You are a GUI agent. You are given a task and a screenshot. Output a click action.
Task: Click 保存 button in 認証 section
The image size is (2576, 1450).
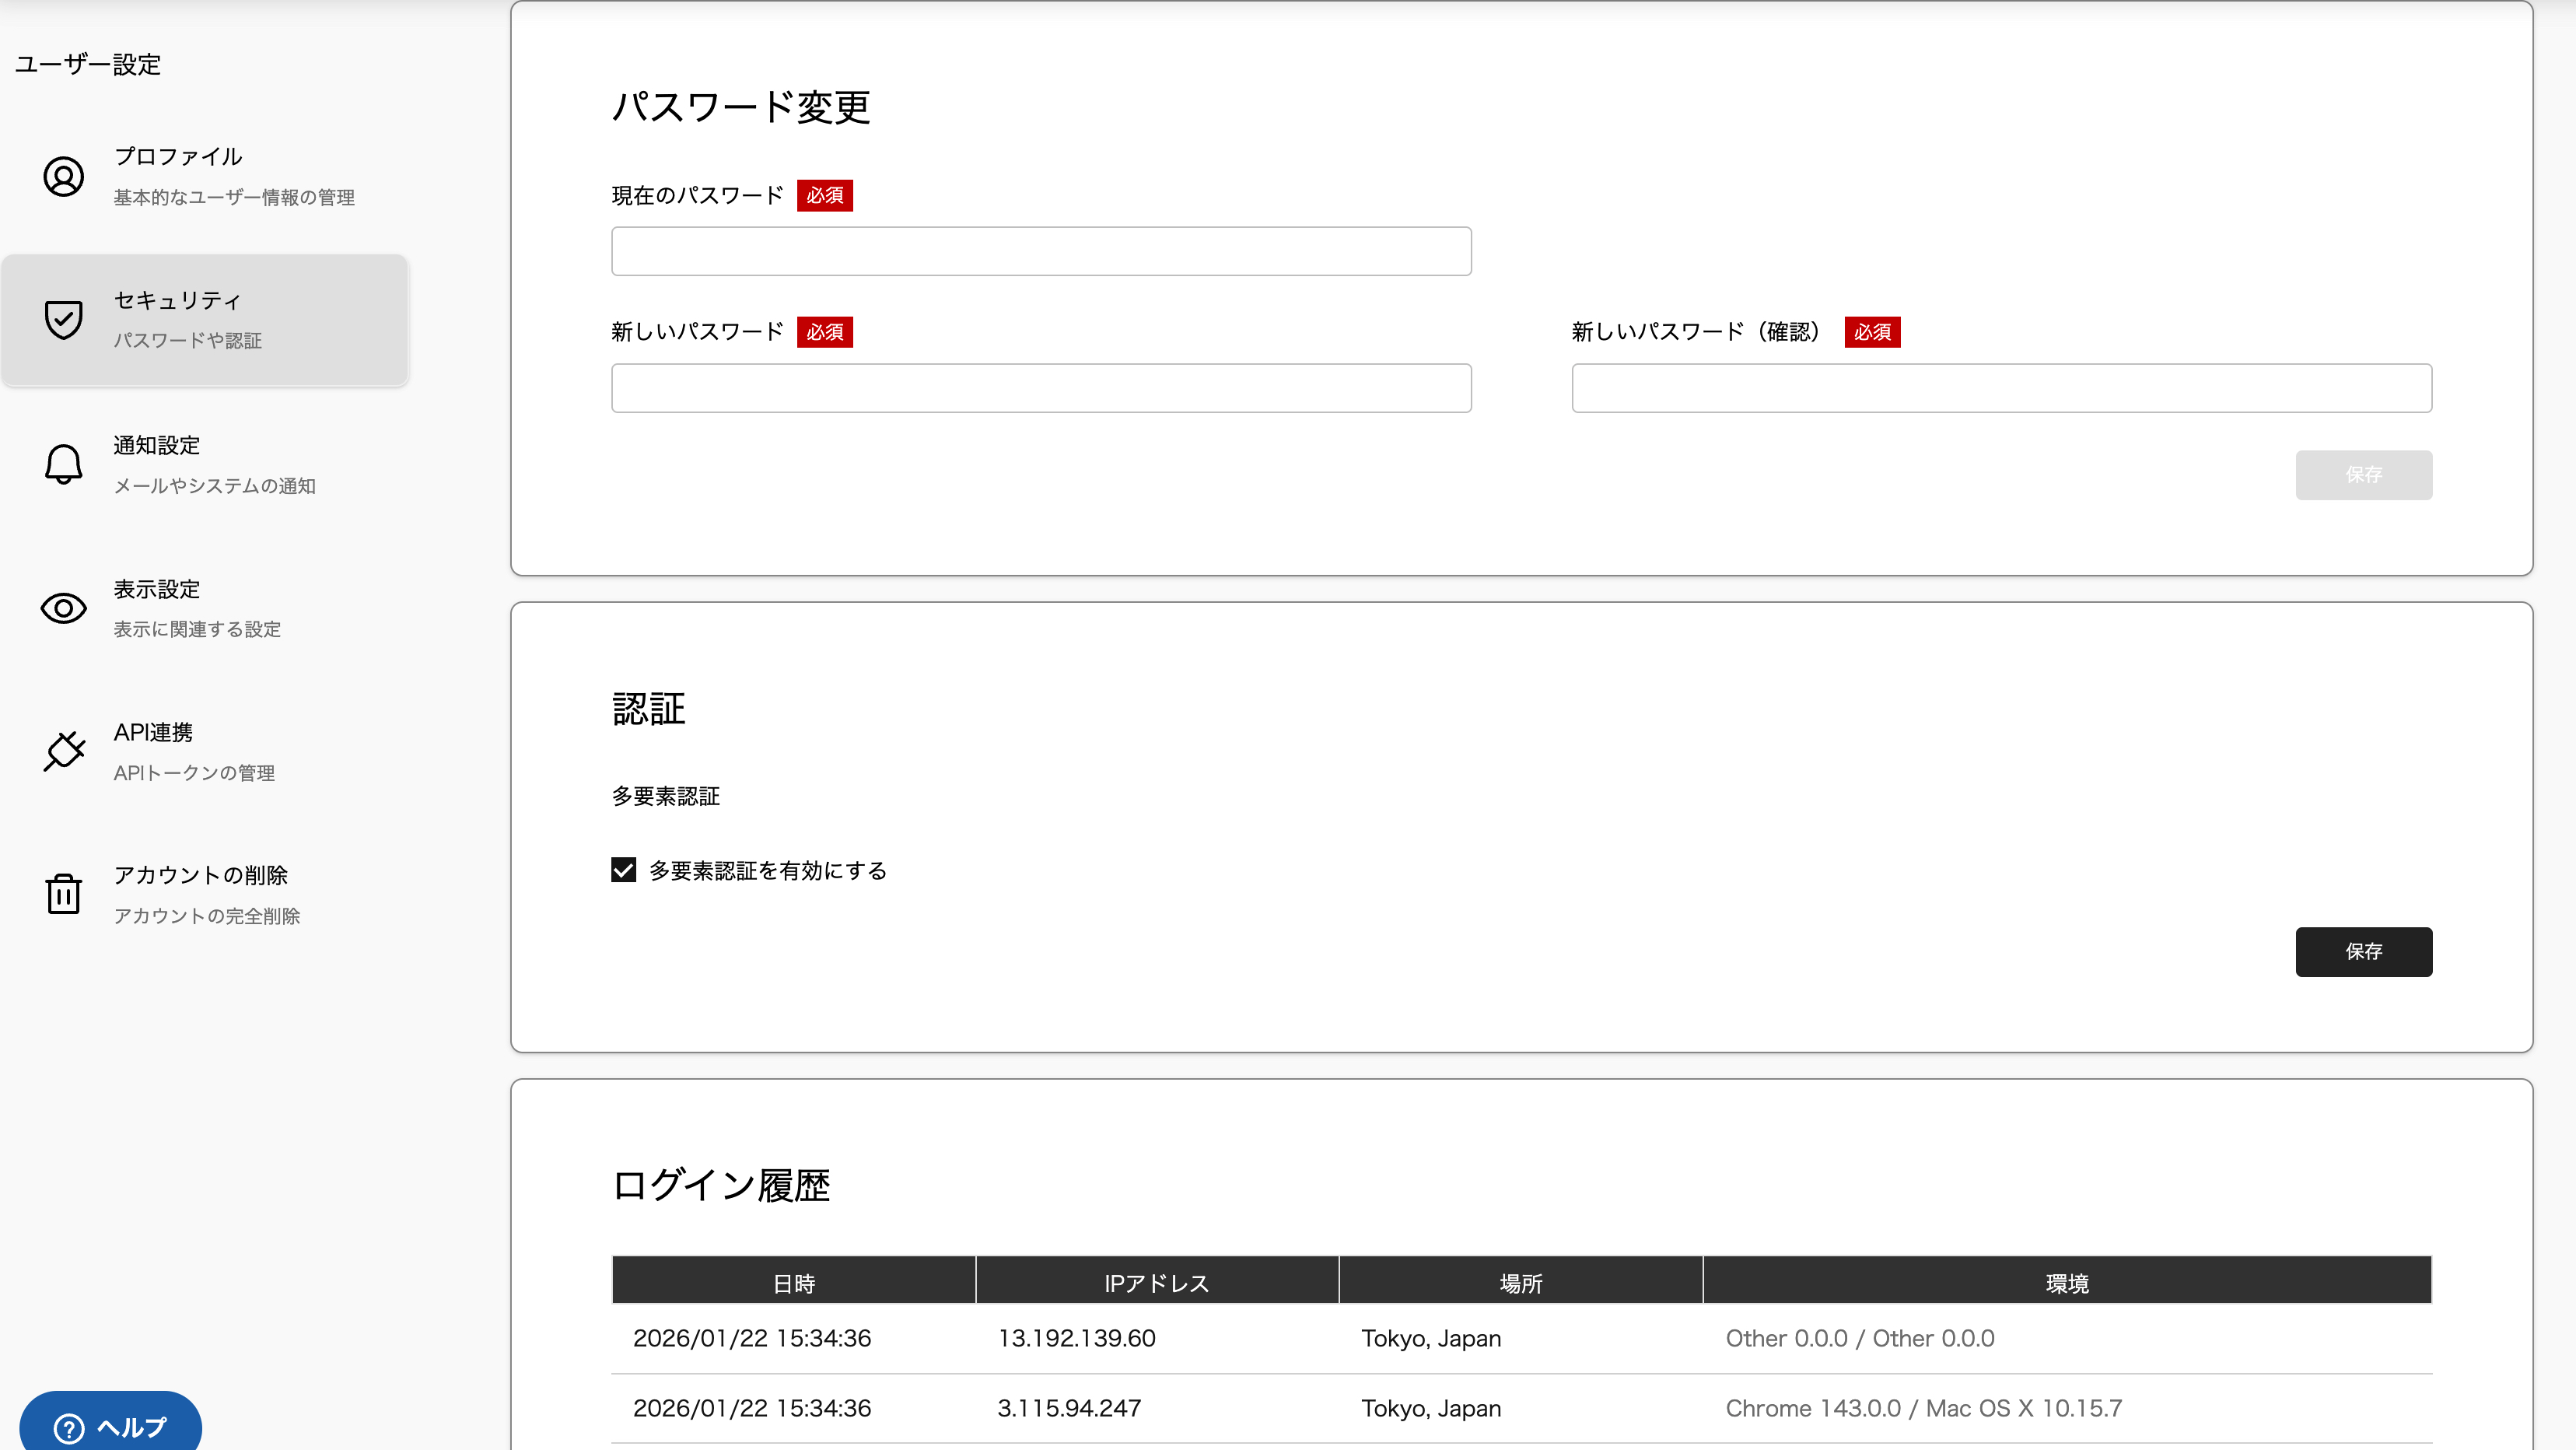2363,952
